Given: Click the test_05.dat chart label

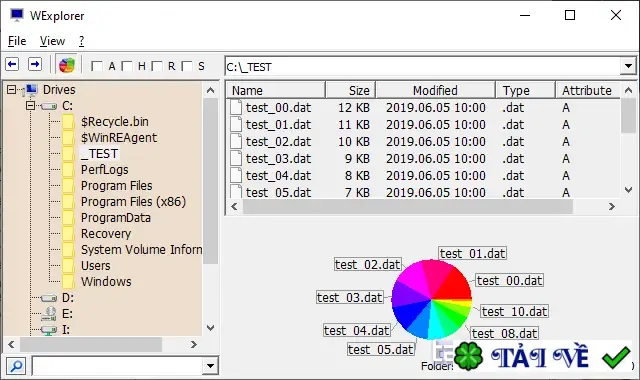Looking at the screenshot, I should [x=381, y=349].
